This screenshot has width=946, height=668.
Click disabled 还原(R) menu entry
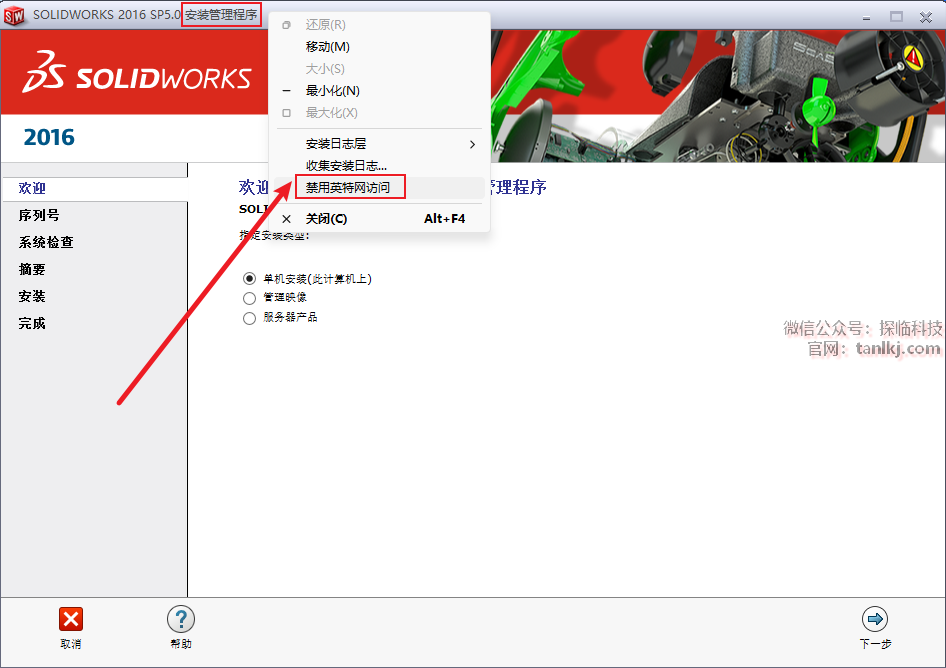click(x=379, y=25)
